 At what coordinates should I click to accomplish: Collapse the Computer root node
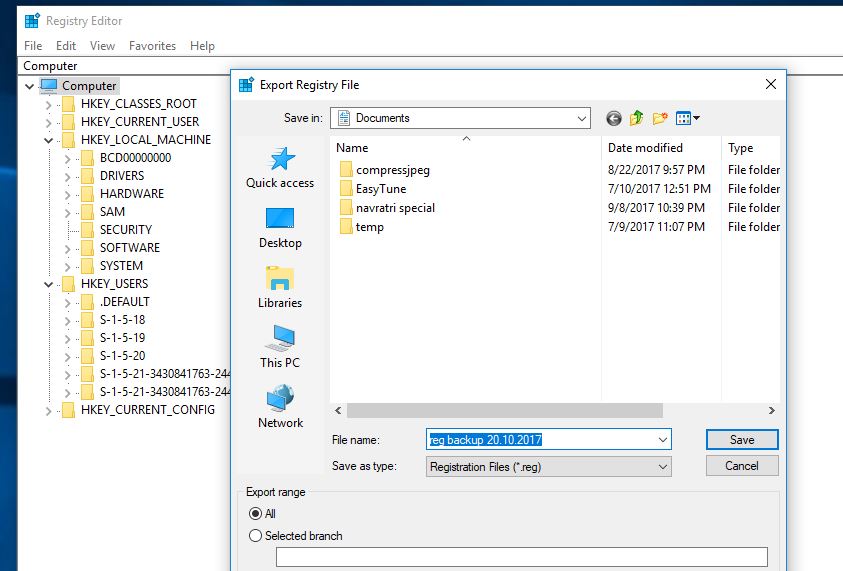point(30,86)
